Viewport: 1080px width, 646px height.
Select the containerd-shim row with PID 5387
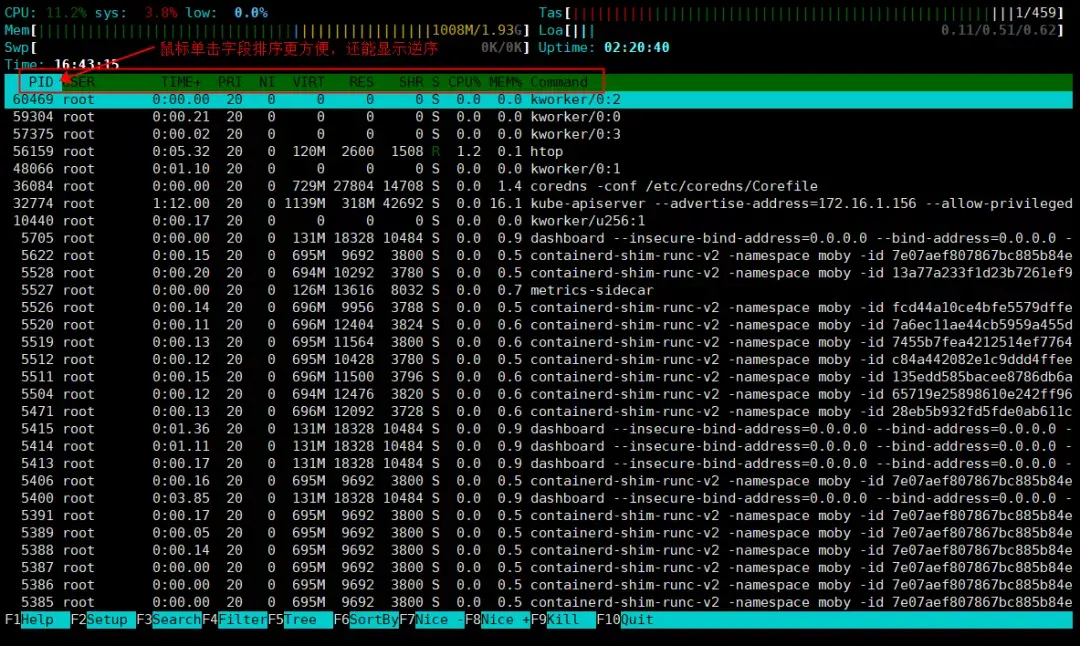point(539,567)
